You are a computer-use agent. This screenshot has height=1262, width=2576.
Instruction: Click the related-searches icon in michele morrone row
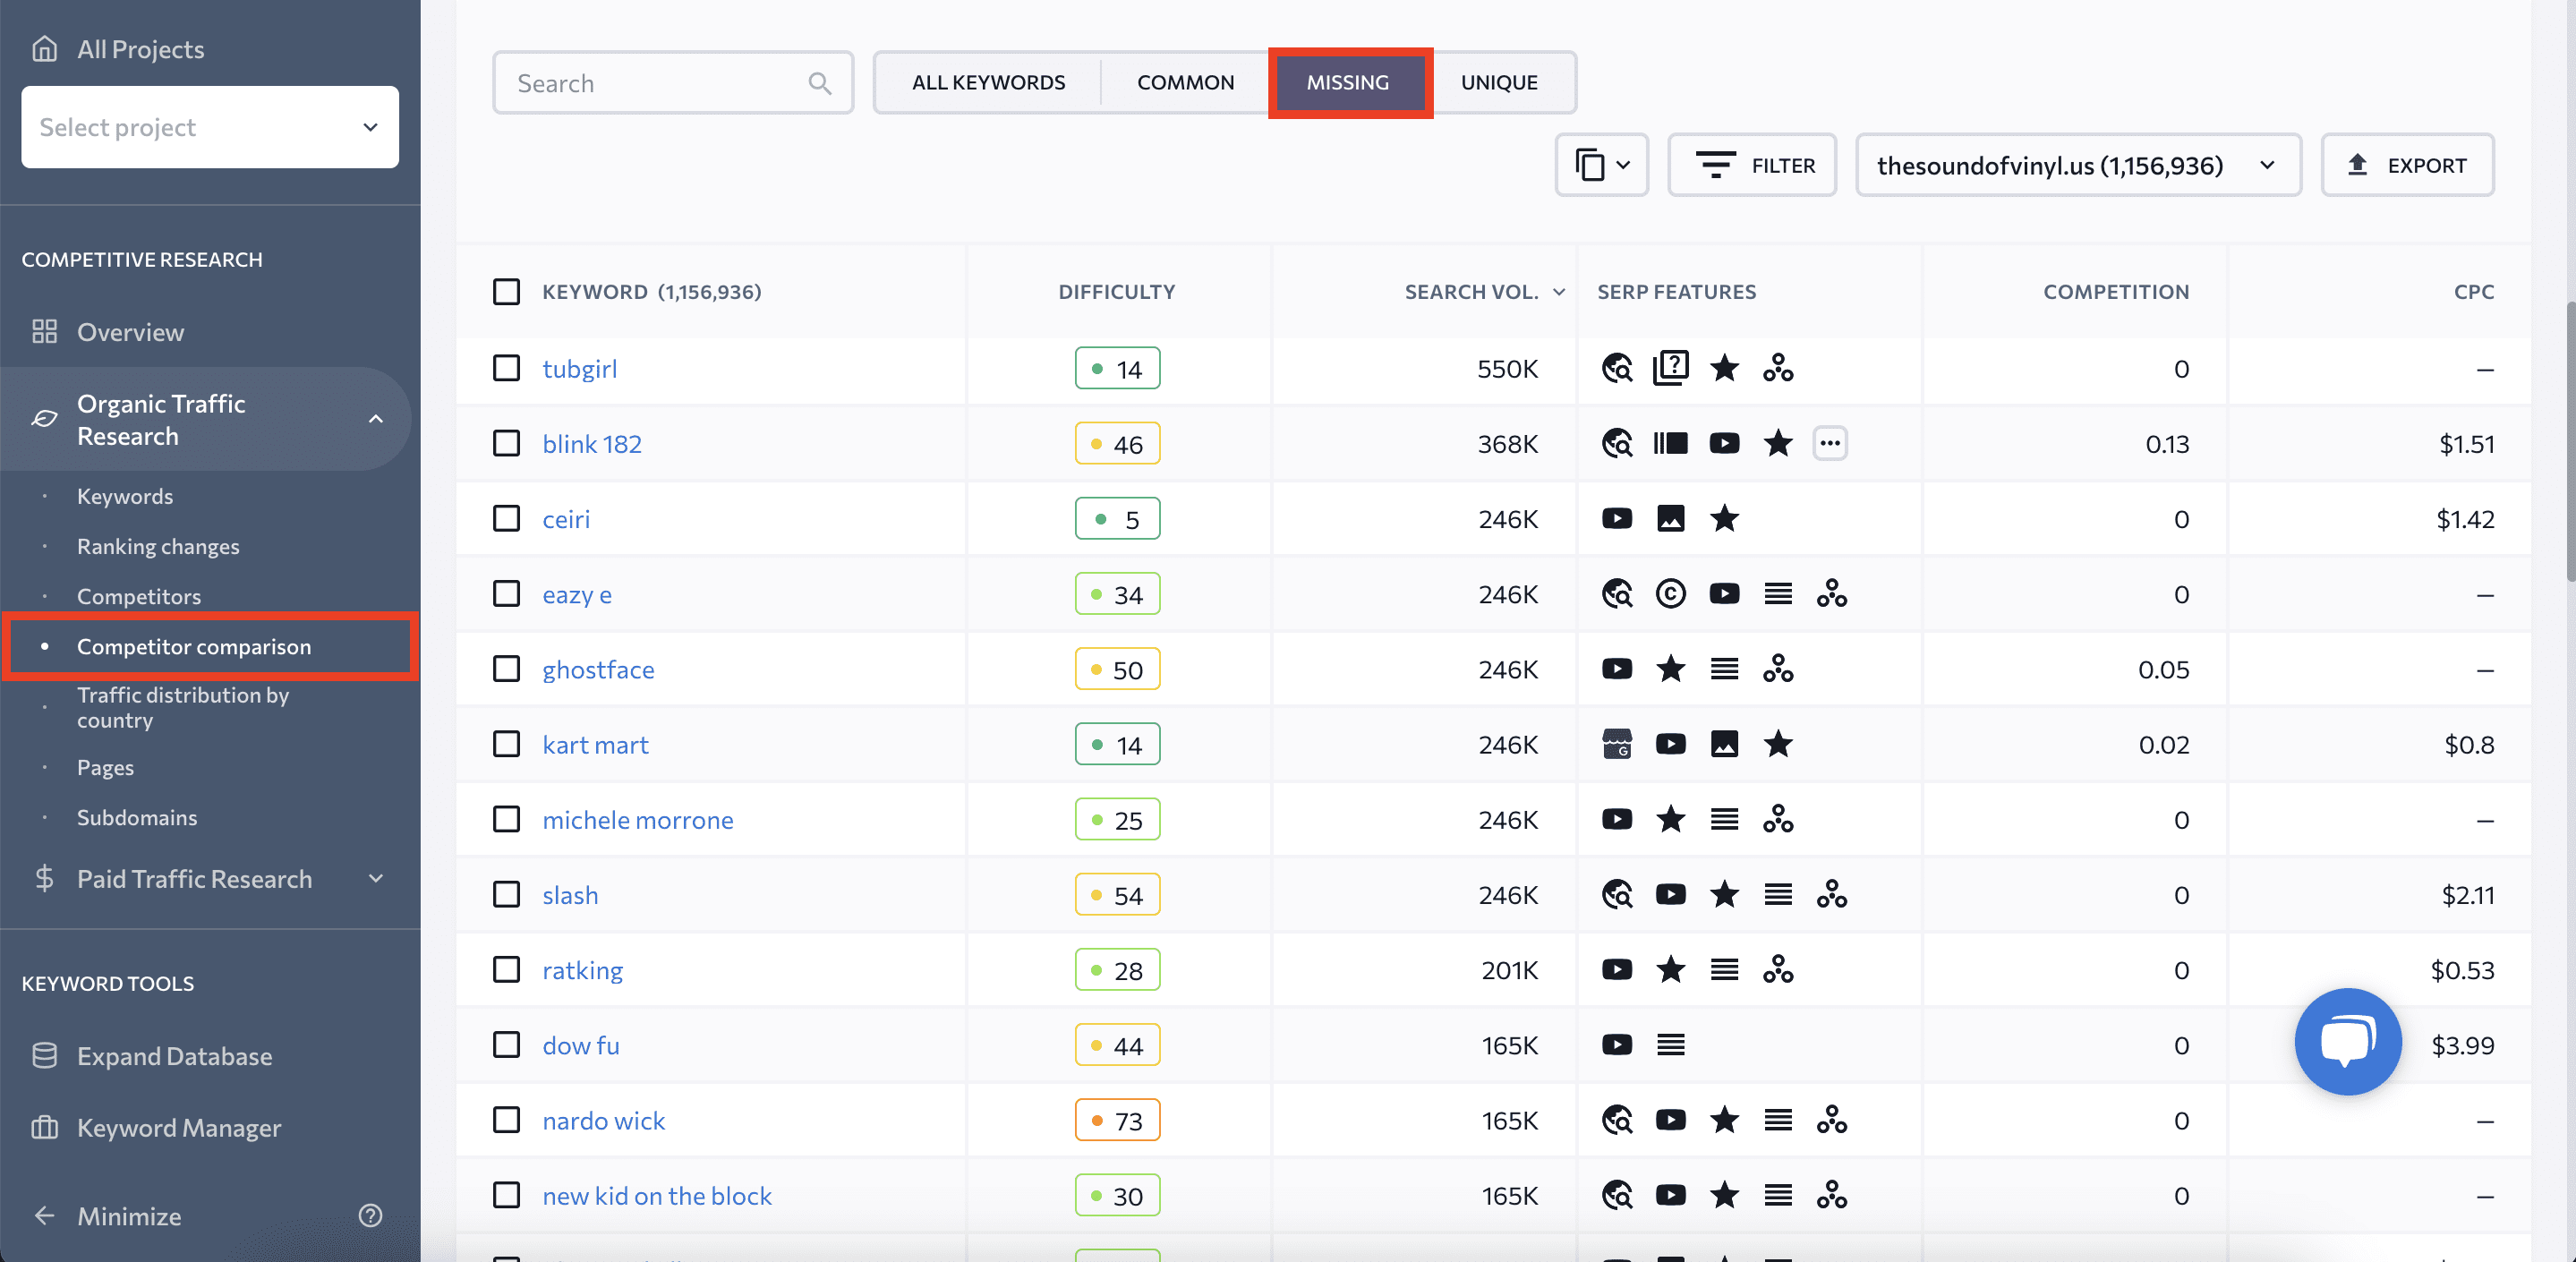(x=1777, y=819)
